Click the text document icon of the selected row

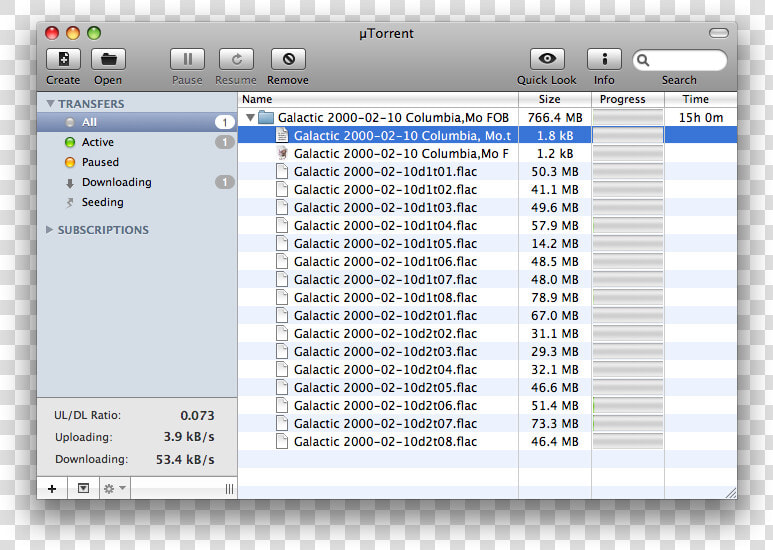[x=282, y=135]
